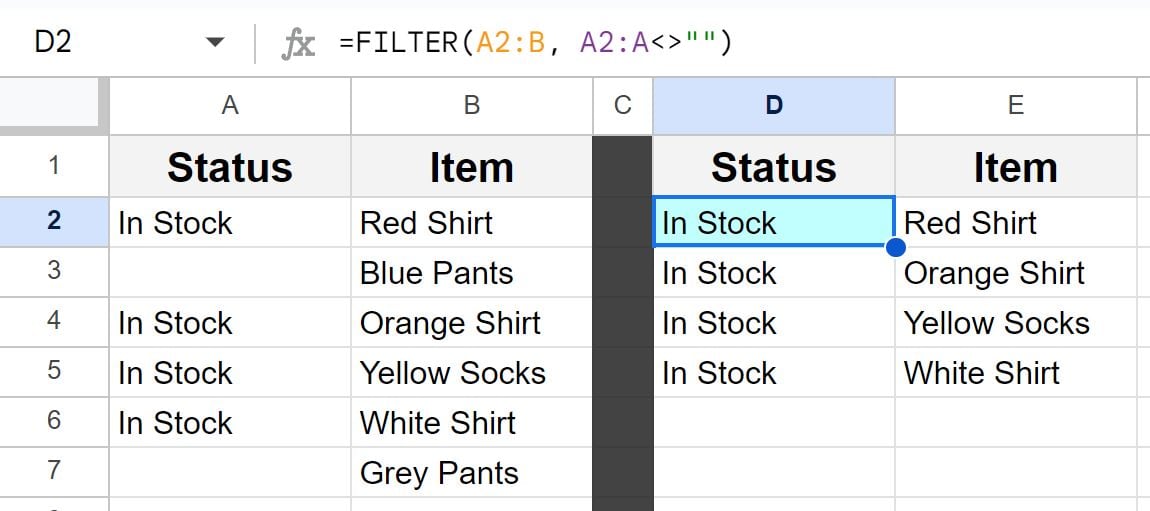
Task: Select row 7 header
Action: click(x=54, y=471)
